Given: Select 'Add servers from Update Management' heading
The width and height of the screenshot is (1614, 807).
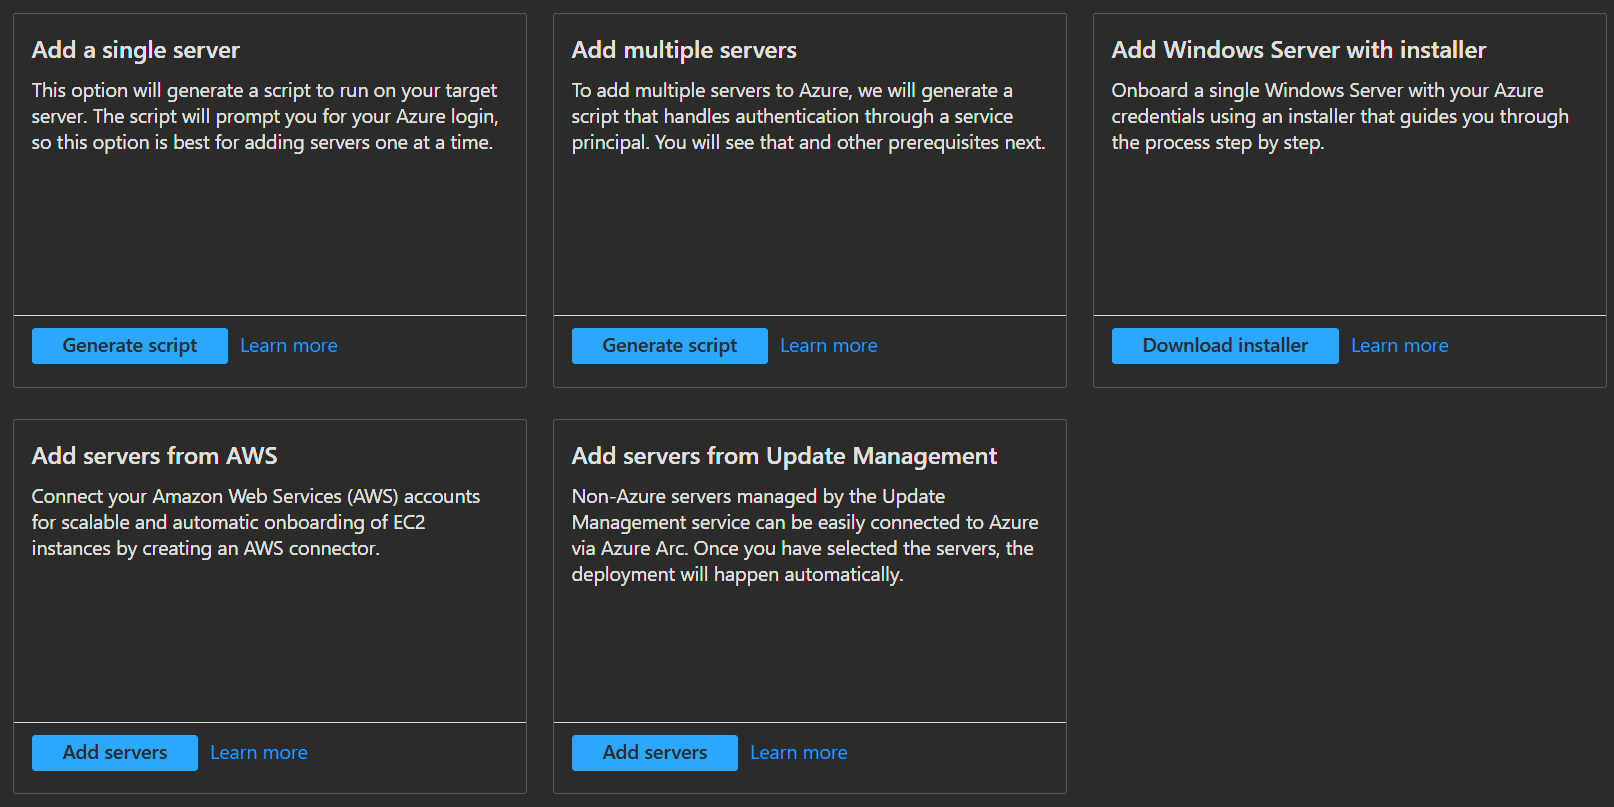Looking at the screenshot, I should [x=785, y=456].
